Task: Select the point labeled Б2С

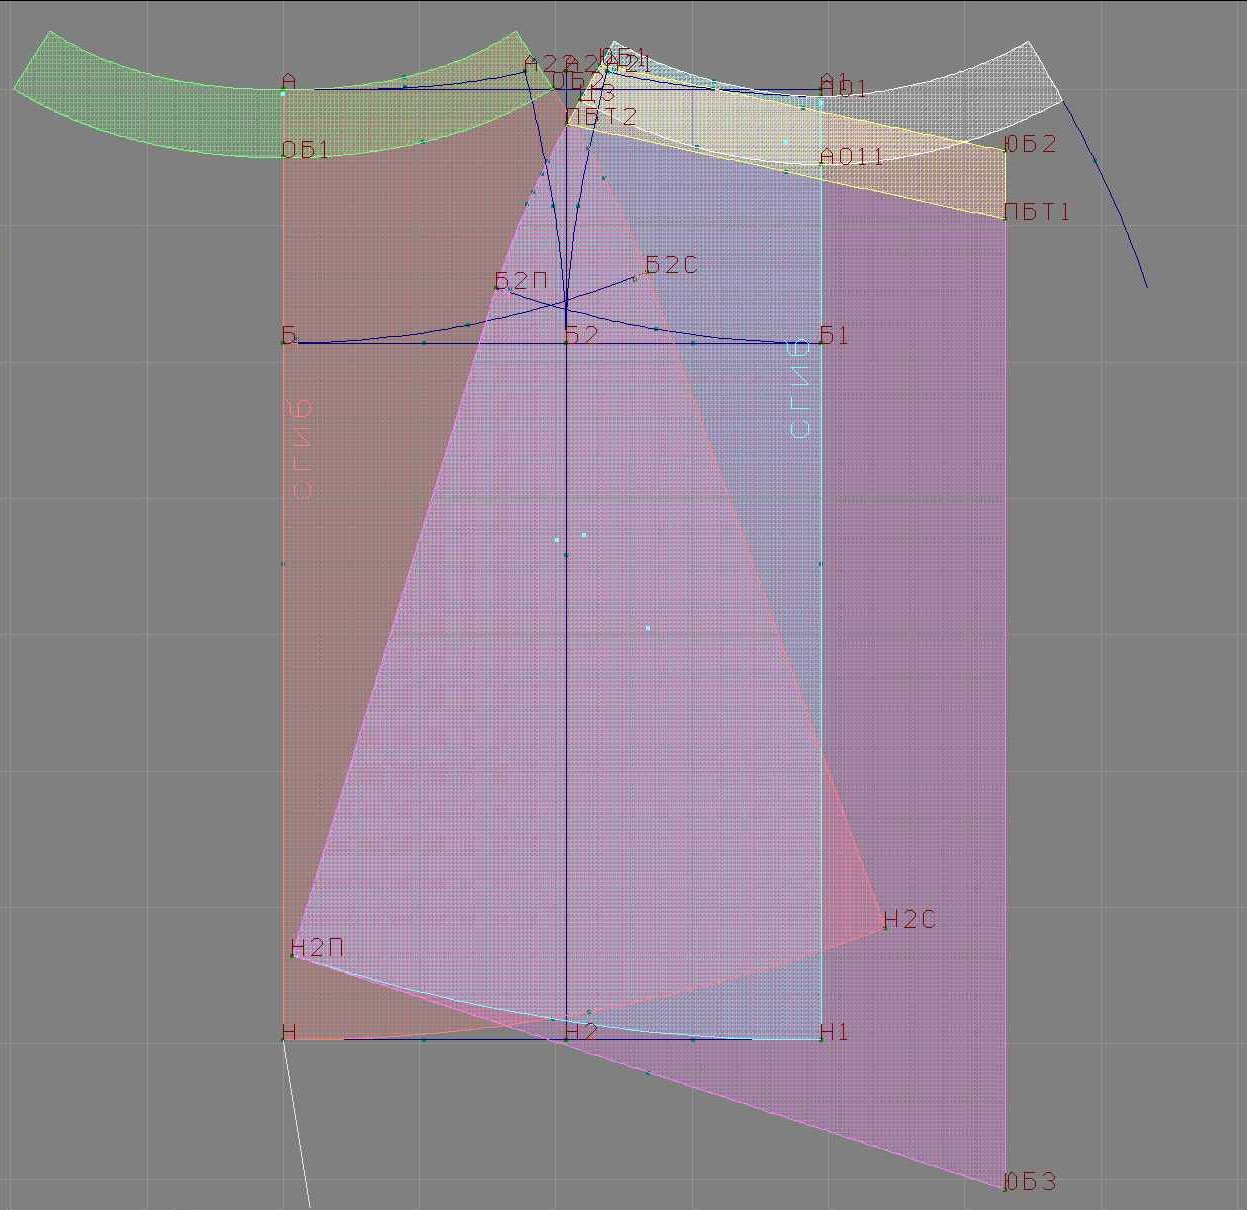Action: (x=671, y=265)
